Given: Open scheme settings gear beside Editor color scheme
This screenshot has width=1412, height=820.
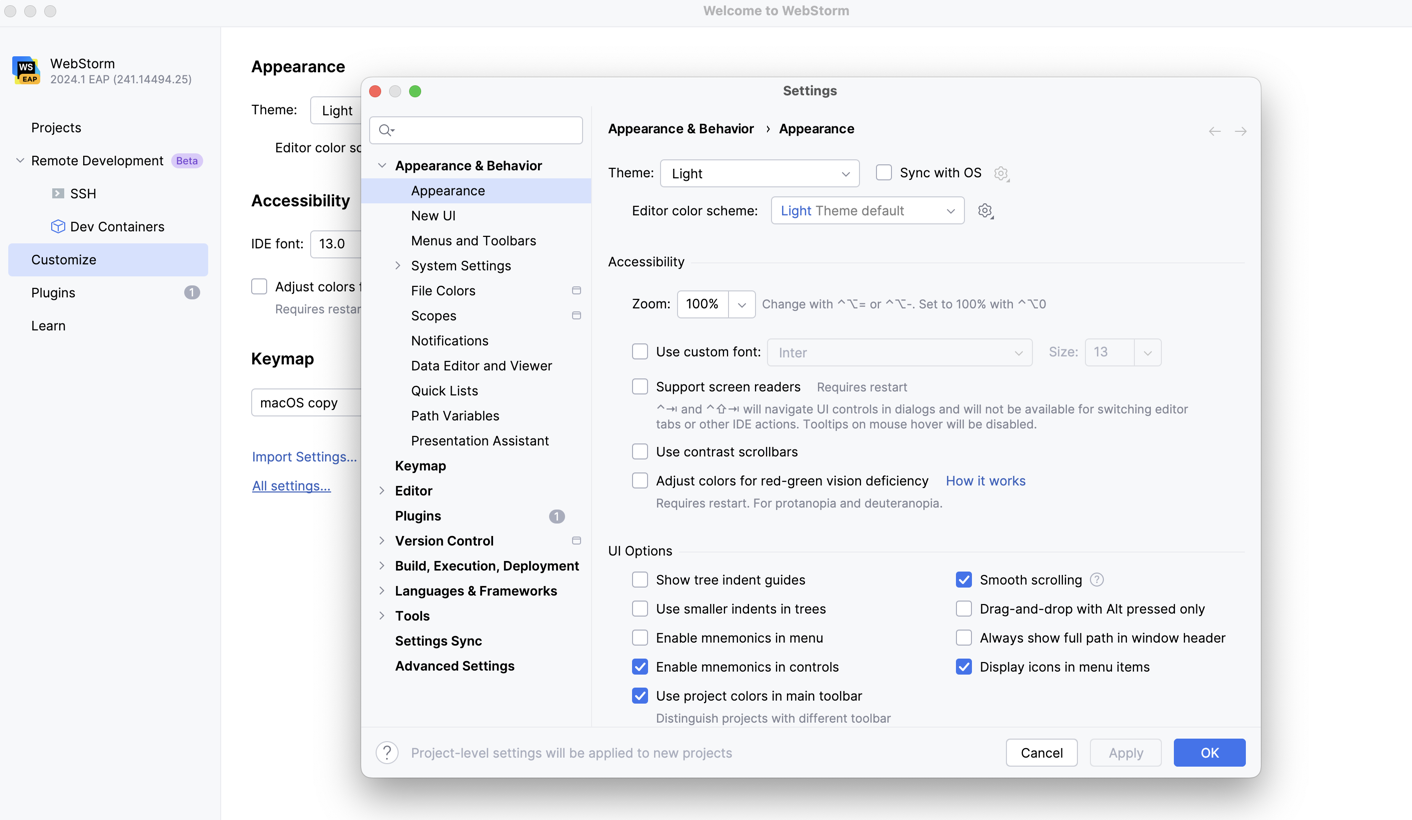Looking at the screenshot, I should (985, 210).
